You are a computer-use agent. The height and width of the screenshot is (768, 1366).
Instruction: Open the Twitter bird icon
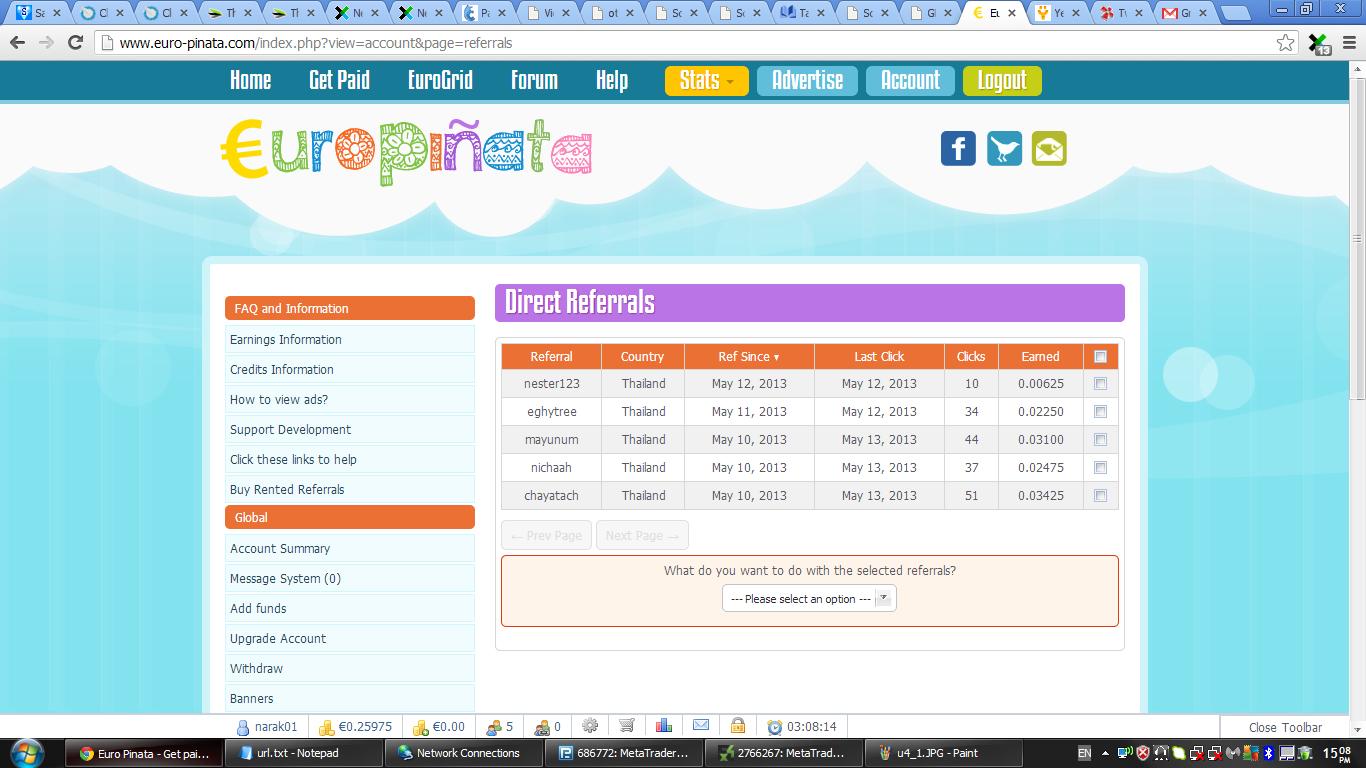coord(1004,148)
